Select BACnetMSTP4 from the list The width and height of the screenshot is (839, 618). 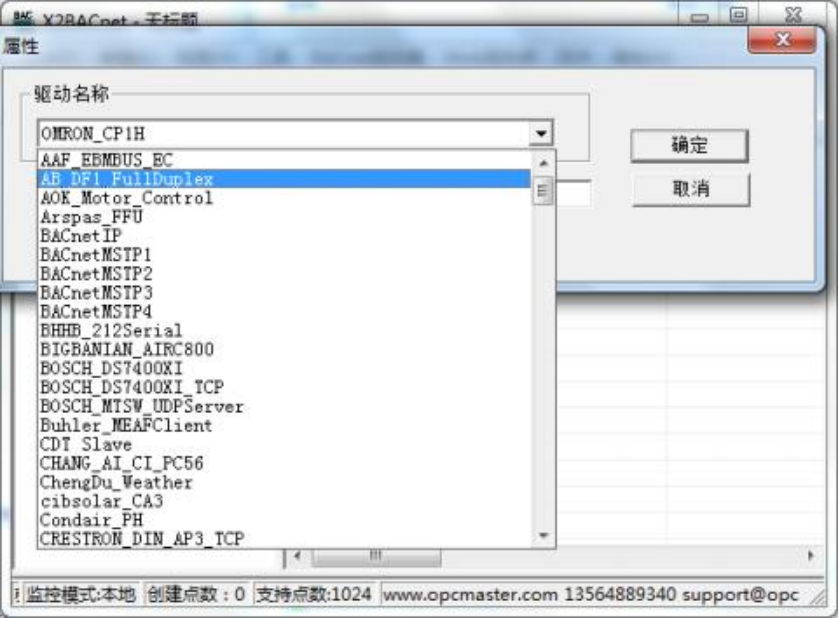click(x=284, y=311)
